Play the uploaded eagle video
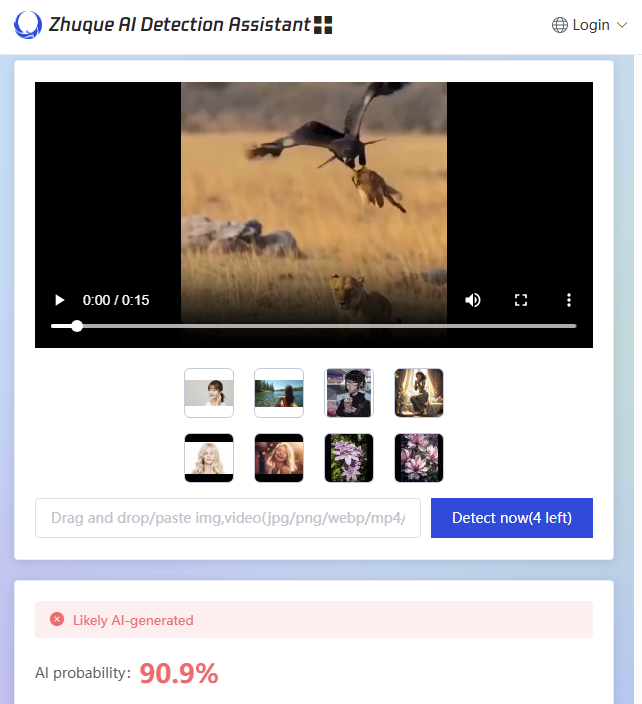 [x=60, y=300]
